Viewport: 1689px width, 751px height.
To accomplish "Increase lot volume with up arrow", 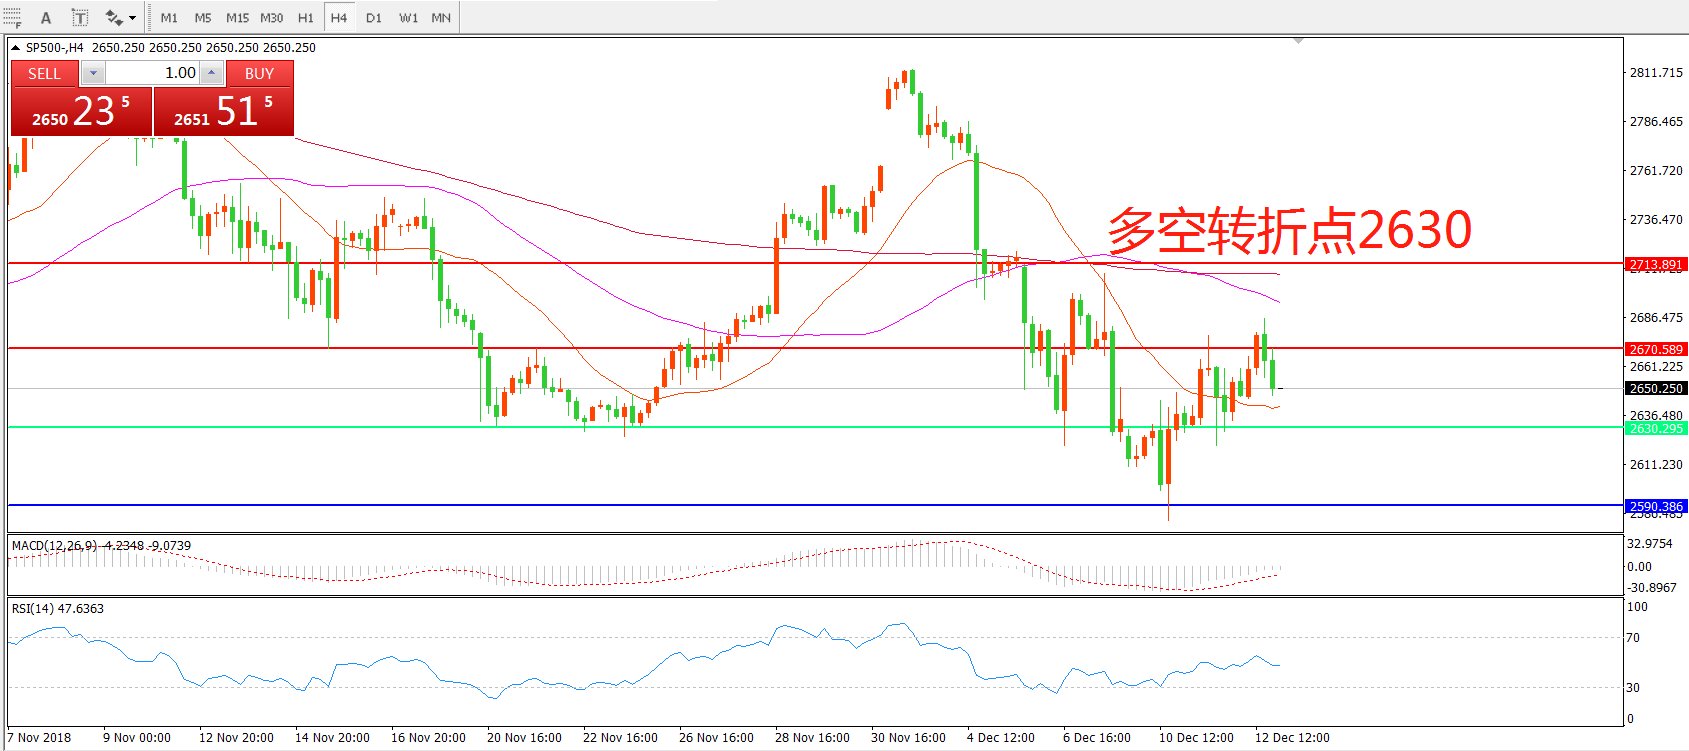I will [x=211, y=73].
